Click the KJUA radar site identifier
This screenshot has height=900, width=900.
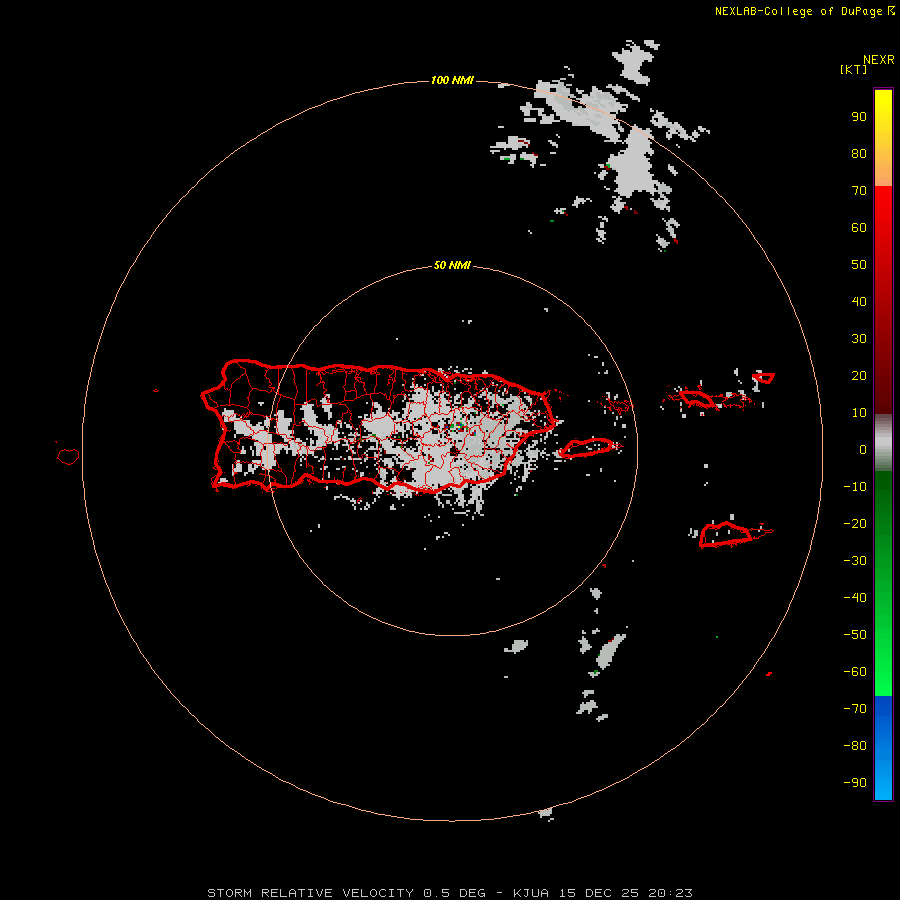(530, 893)
